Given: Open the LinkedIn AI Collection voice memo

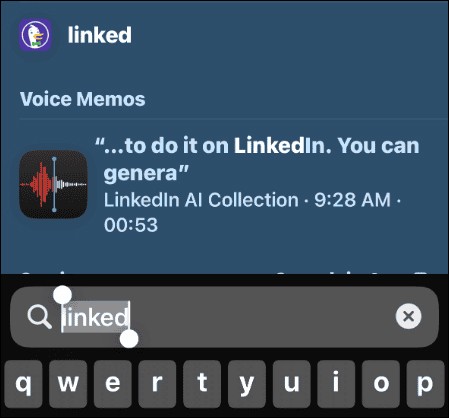Looking at the screenshot, I should pyautogui.click(x=224, y=185).
